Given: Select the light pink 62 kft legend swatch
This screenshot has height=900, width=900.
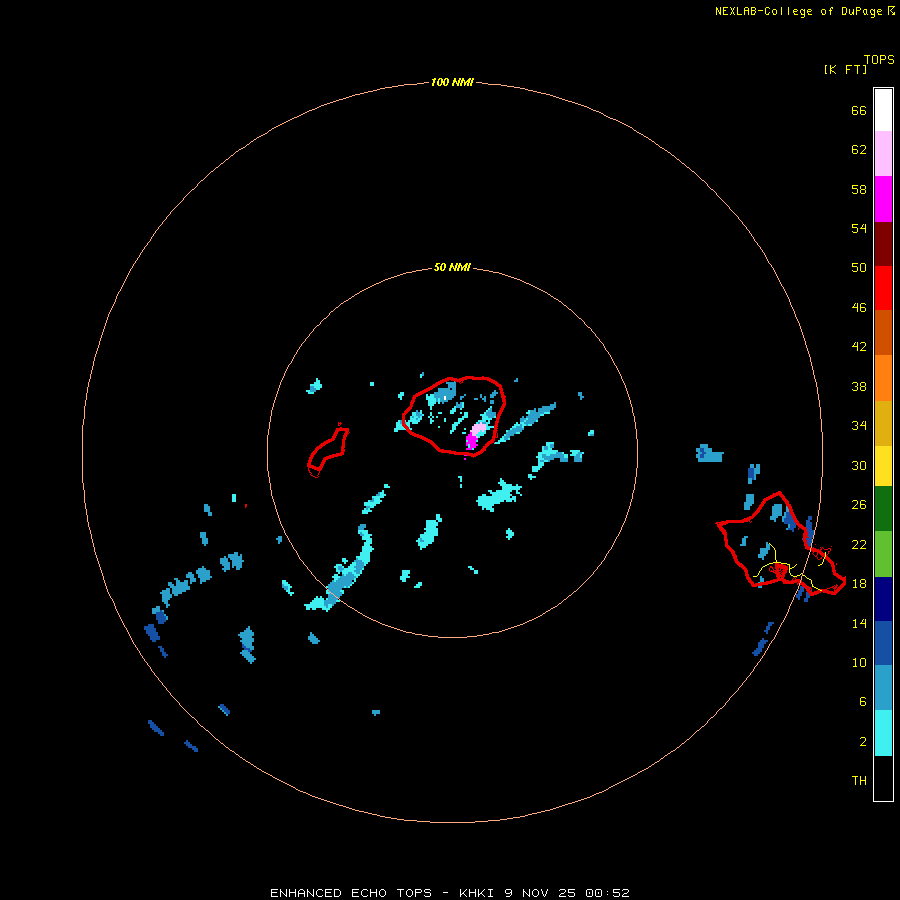Looking at the screenshot, I should 883,153.
